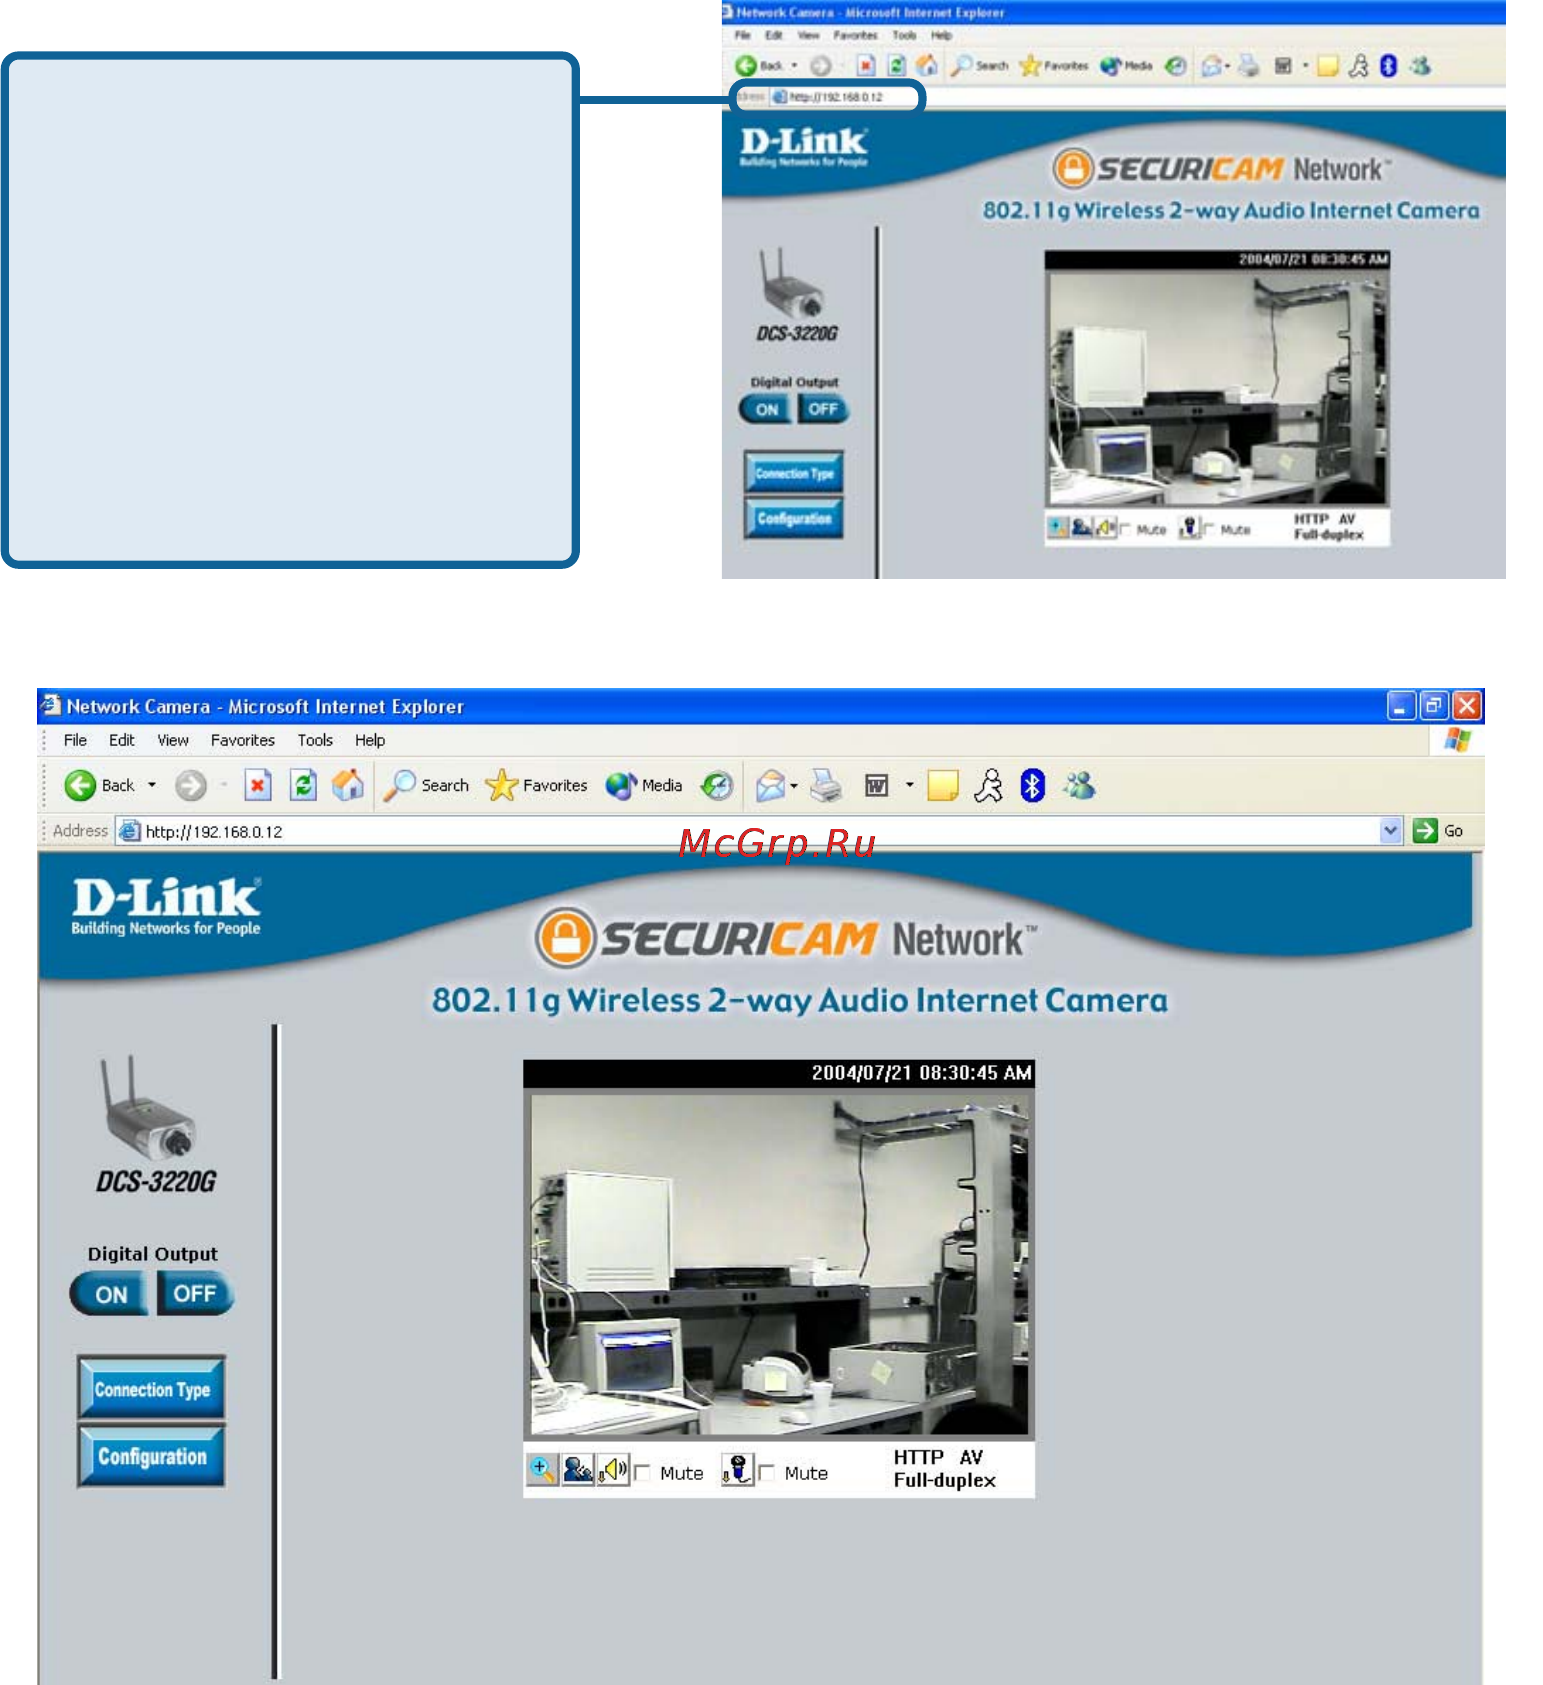Open the Help menu

click(370, 740)
